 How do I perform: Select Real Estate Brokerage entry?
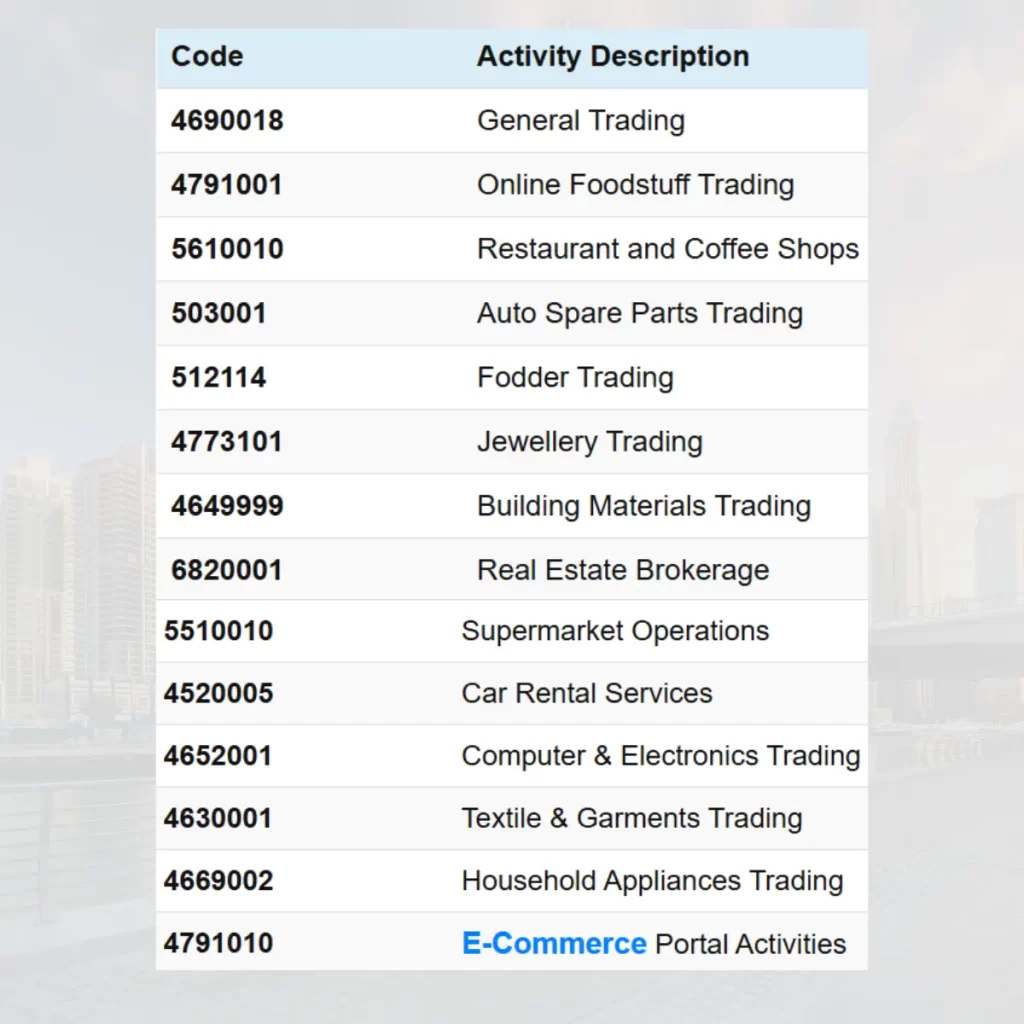623,570
